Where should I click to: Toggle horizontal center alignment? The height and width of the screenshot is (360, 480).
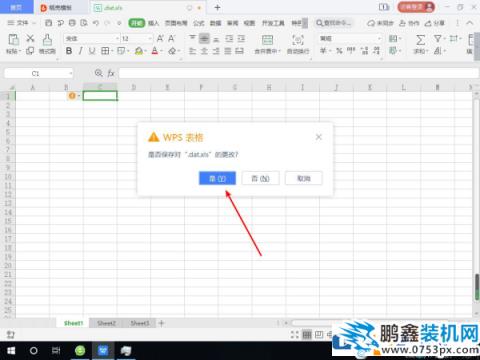pos(204,51)
